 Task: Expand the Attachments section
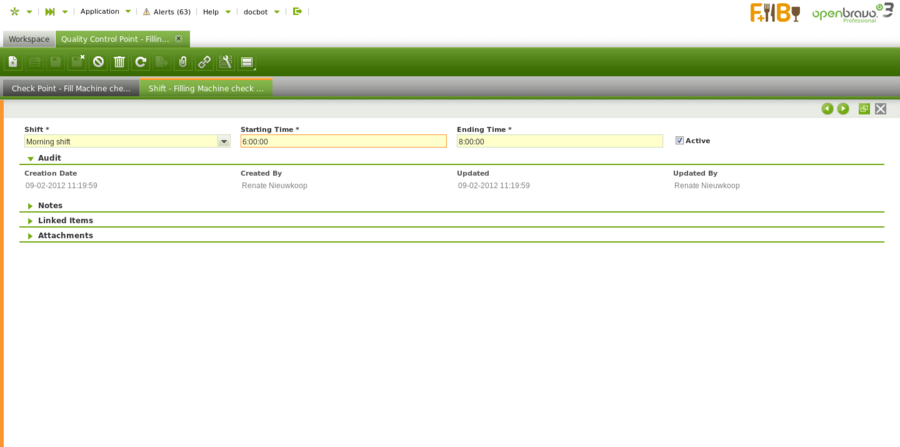[x=31, y=236]
